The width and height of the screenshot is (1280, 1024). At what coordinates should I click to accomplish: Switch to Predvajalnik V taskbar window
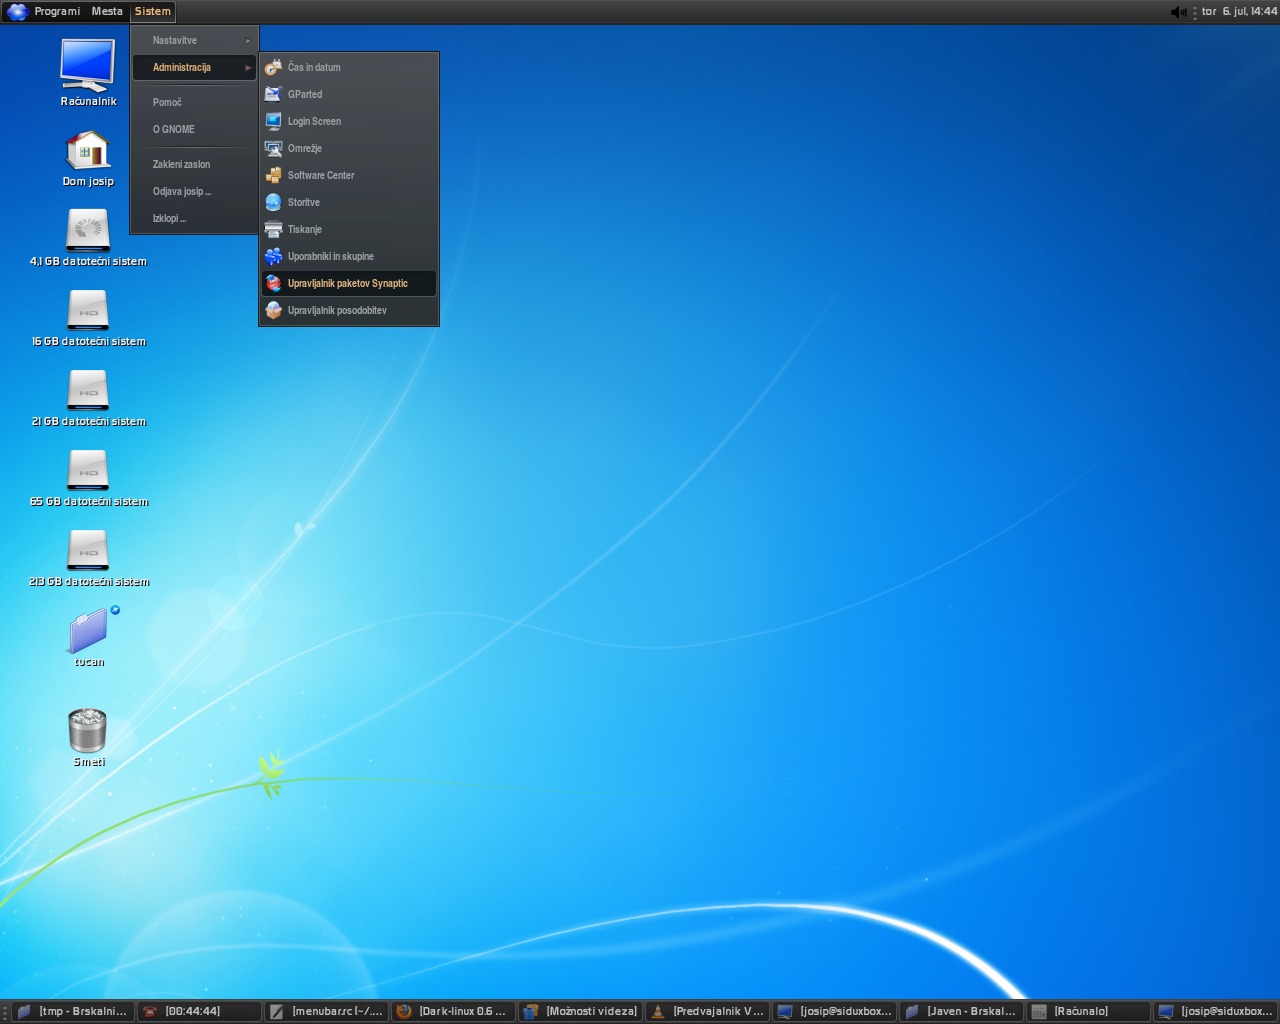(x=706, y=1011)
